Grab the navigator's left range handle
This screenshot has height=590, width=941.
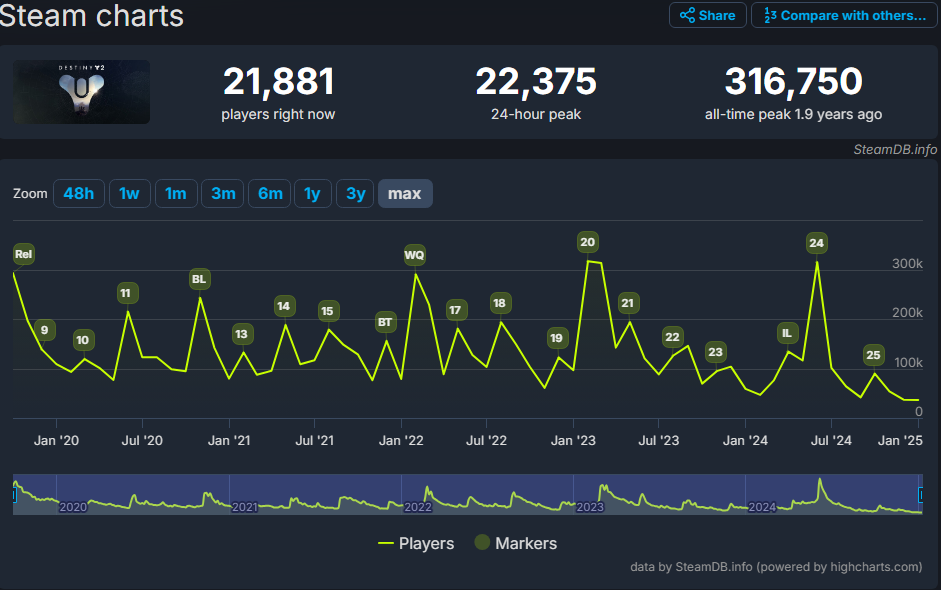14,495
